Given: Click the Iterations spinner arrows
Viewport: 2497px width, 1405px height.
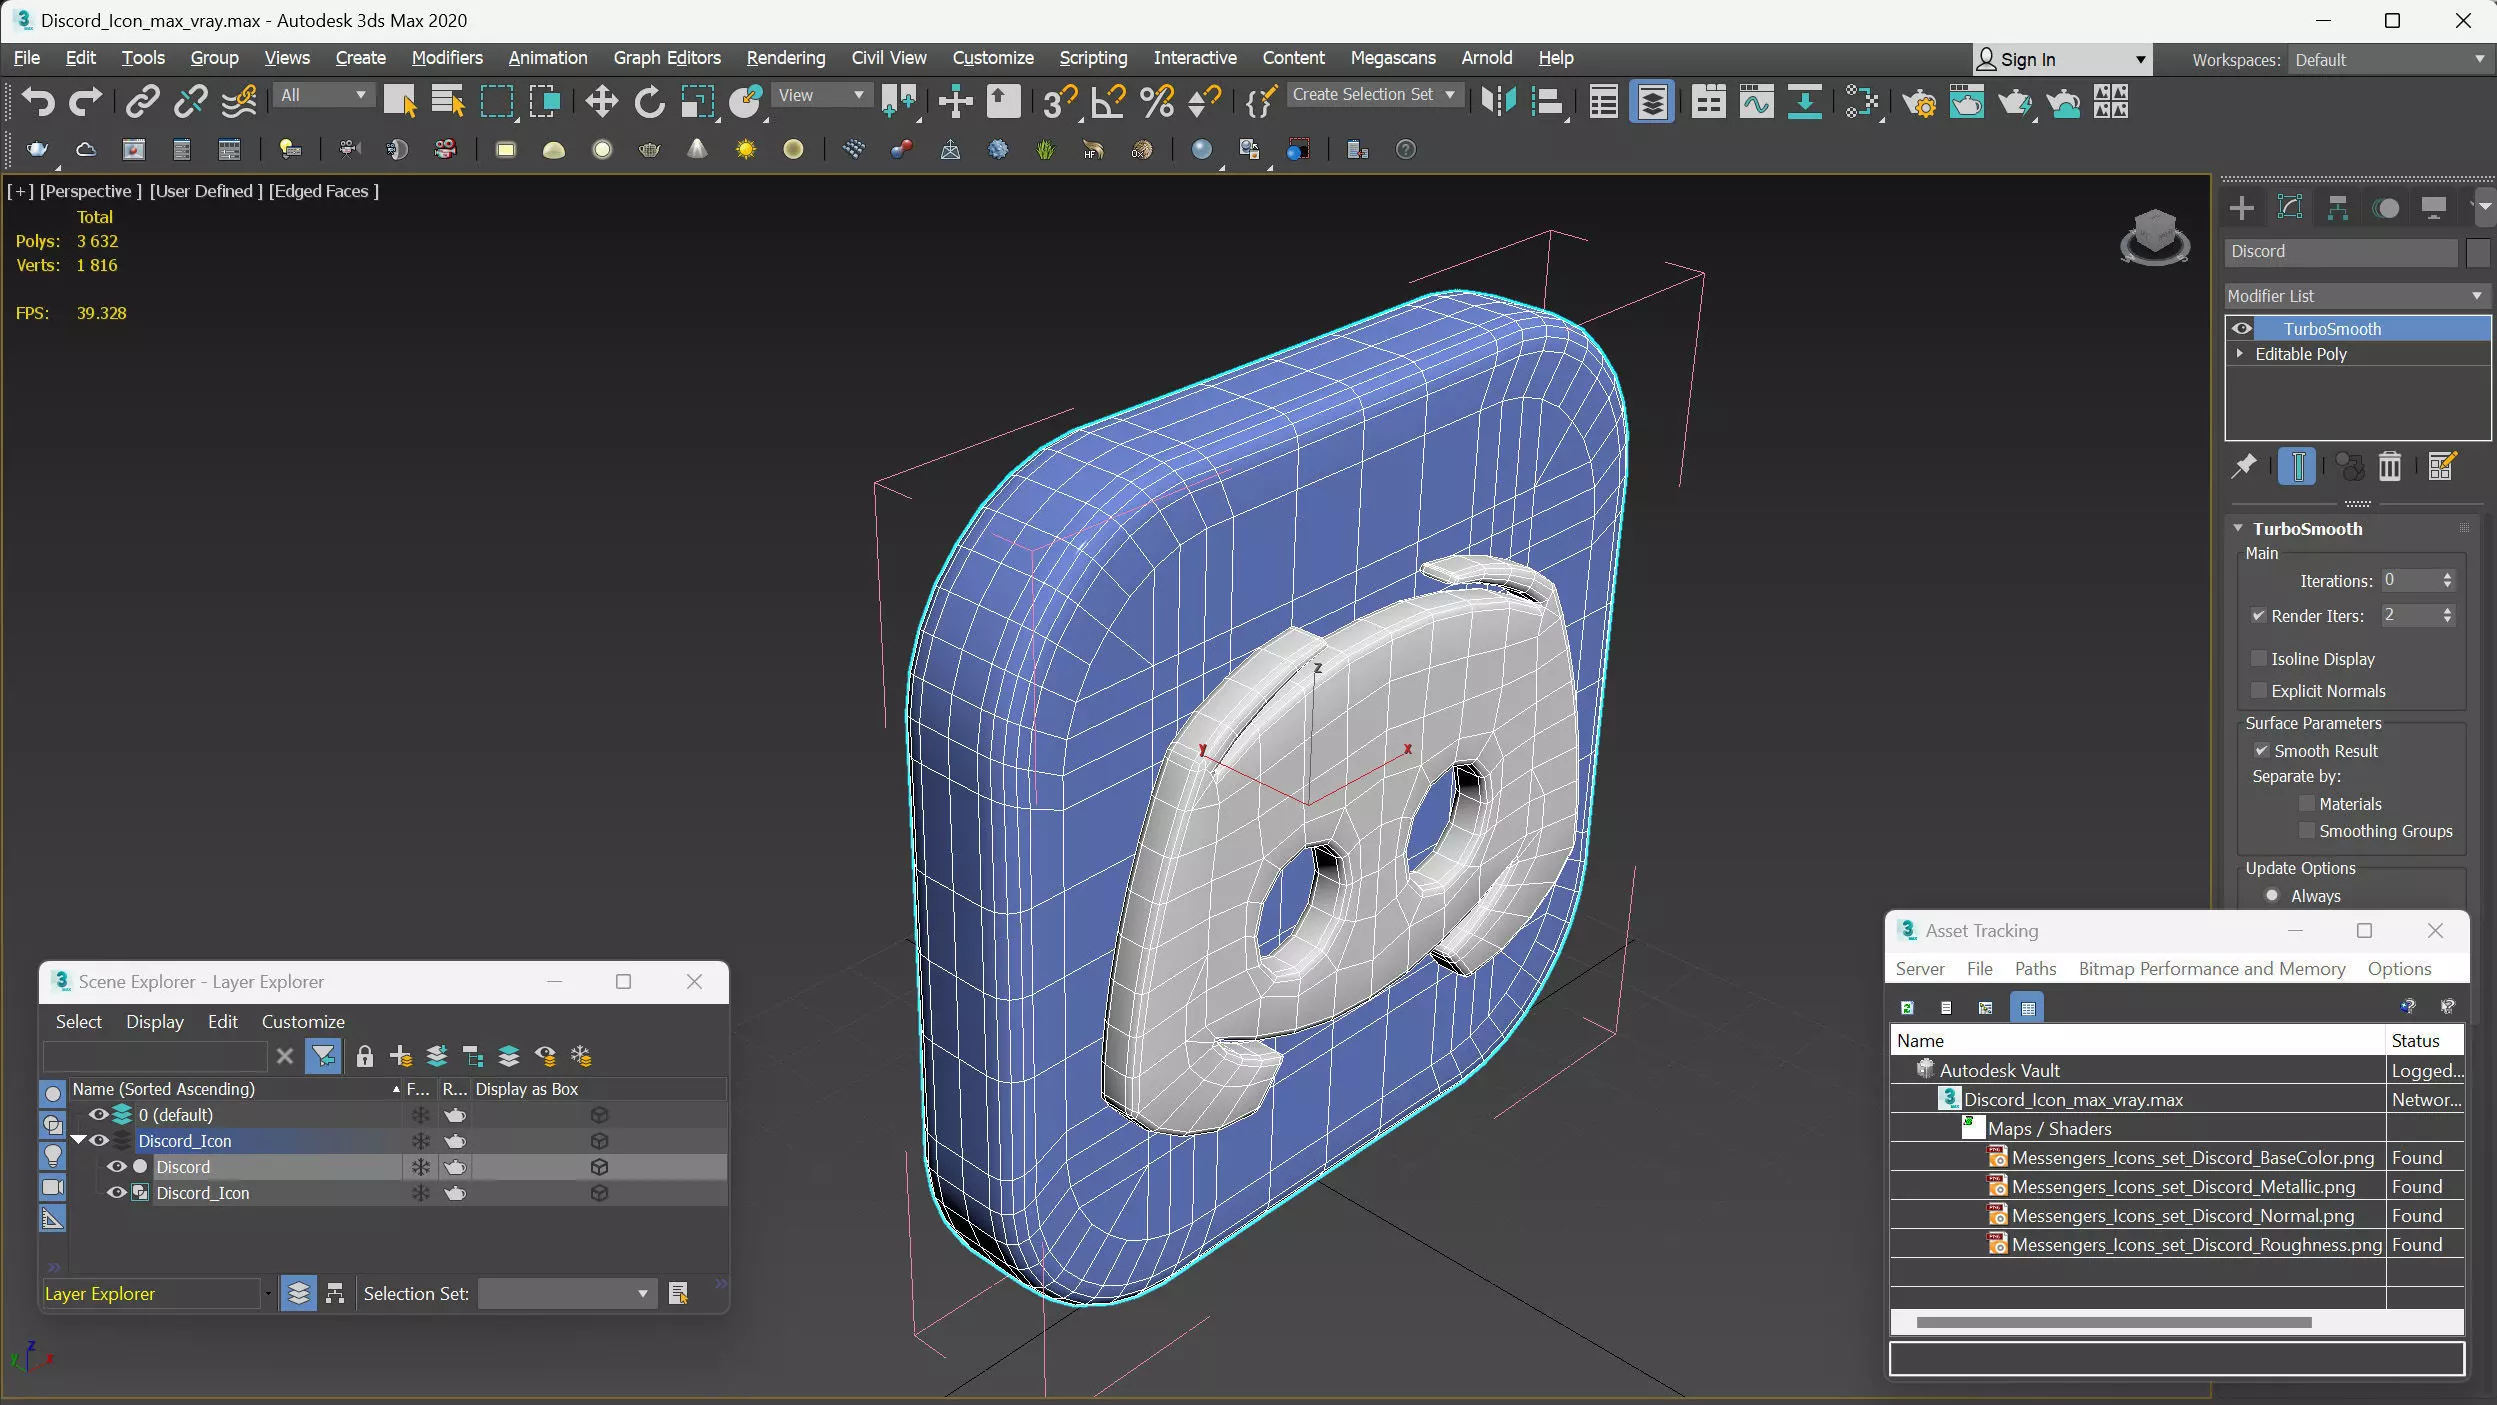Looking at the screenshot, I should pos(2447,580).
